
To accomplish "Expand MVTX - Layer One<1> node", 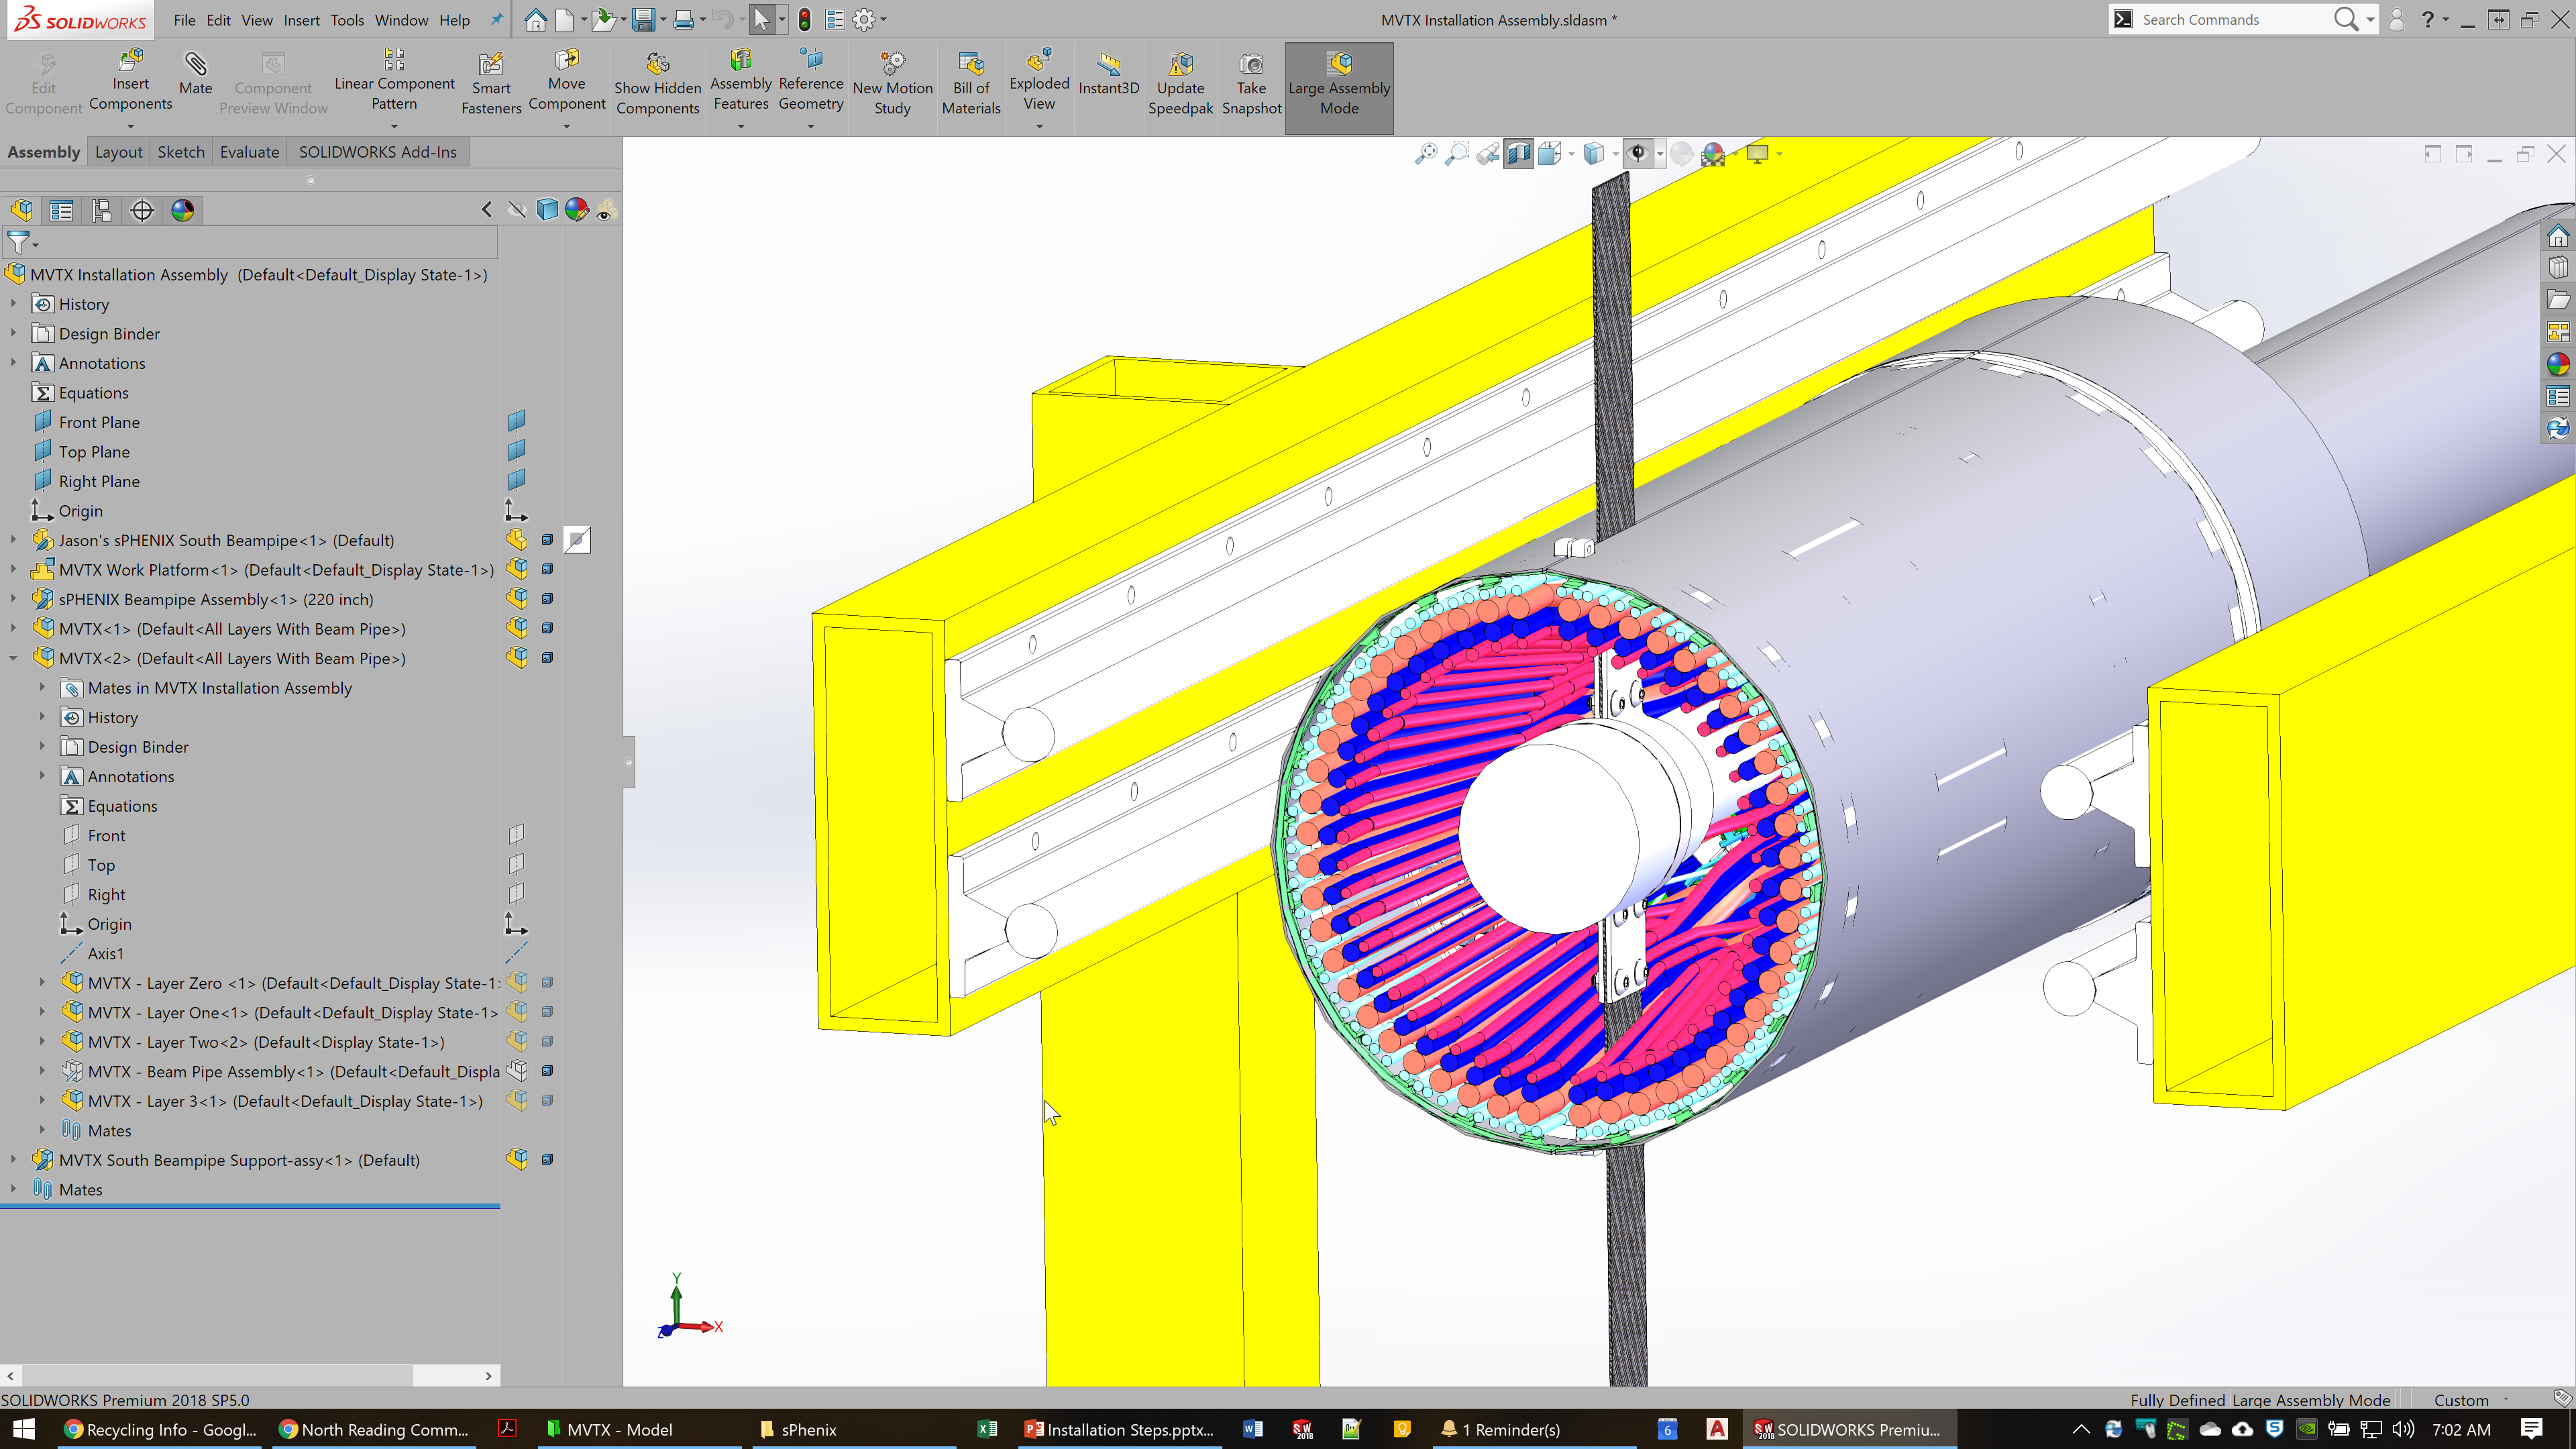I will click(x=42, y=1012).
